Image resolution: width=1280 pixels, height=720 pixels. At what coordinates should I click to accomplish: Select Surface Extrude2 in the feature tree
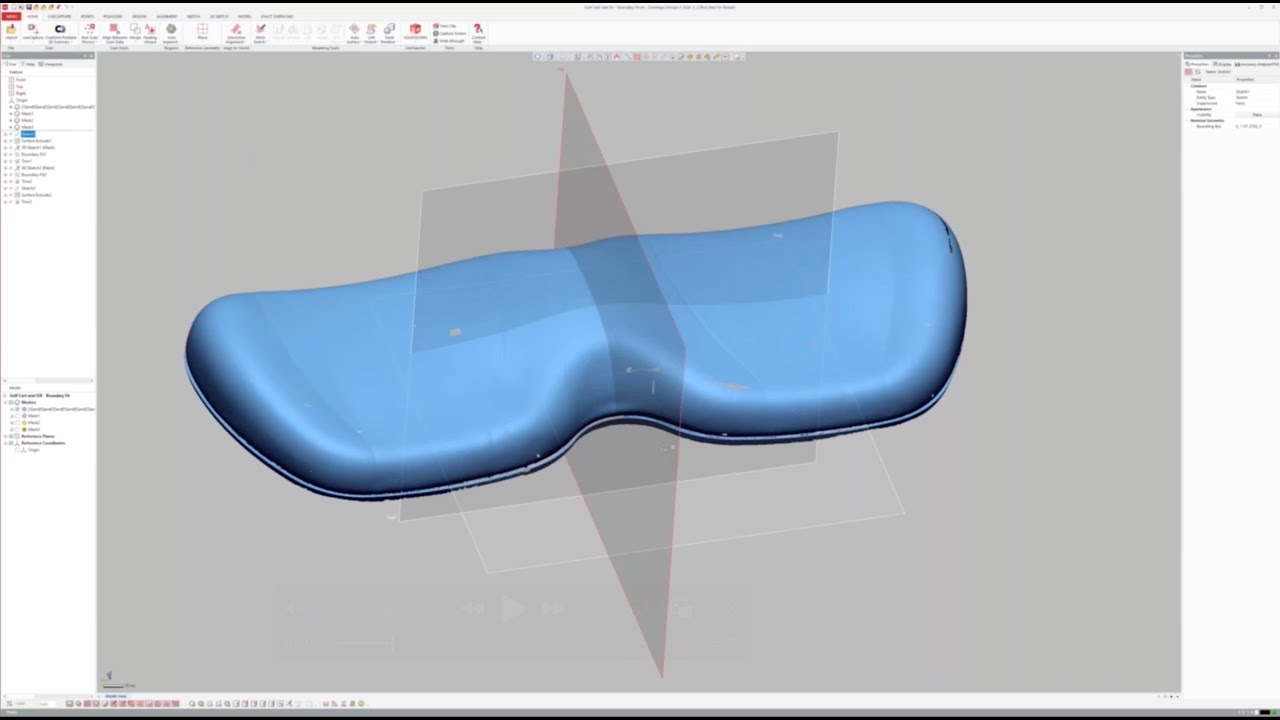coord(36,195)
